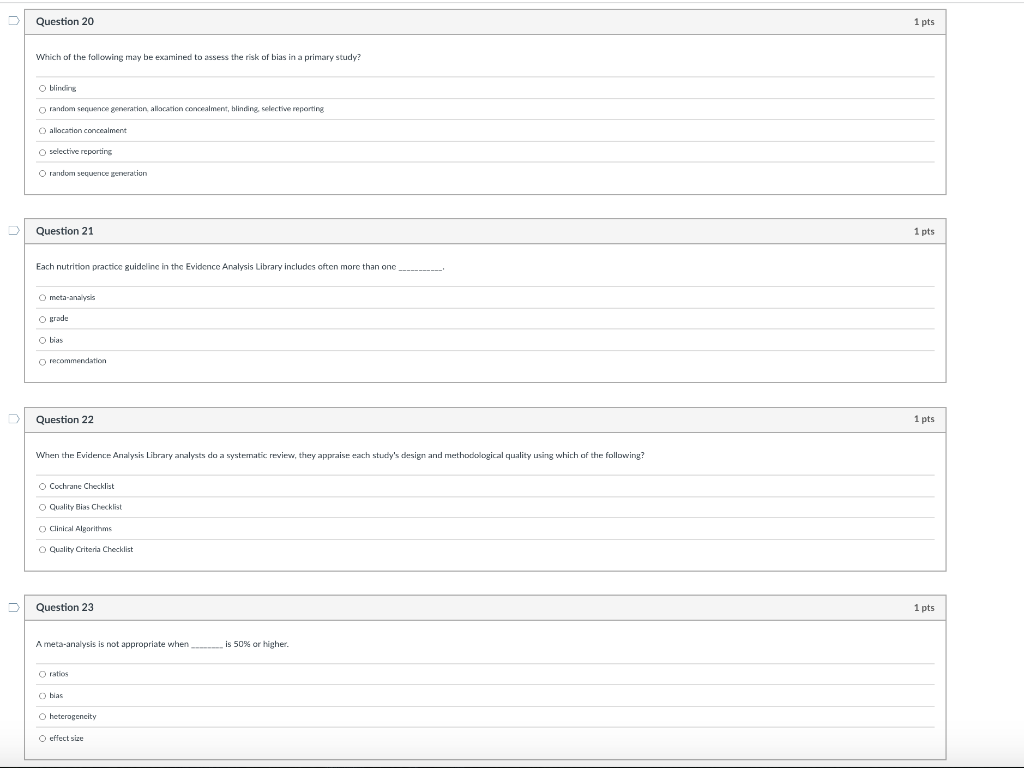1024x768 pixels.
Task: Flag Question 21 for review
Action: [14, 231]
